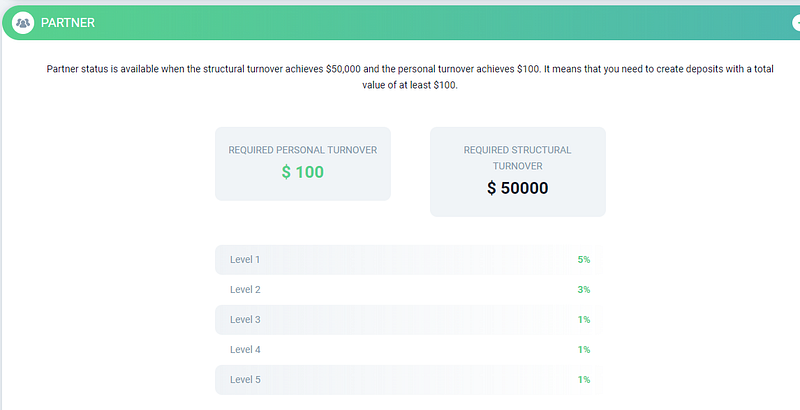Select the Required Personal Turnover card
This screenshot has width=800, height=410.
(302, 163)
